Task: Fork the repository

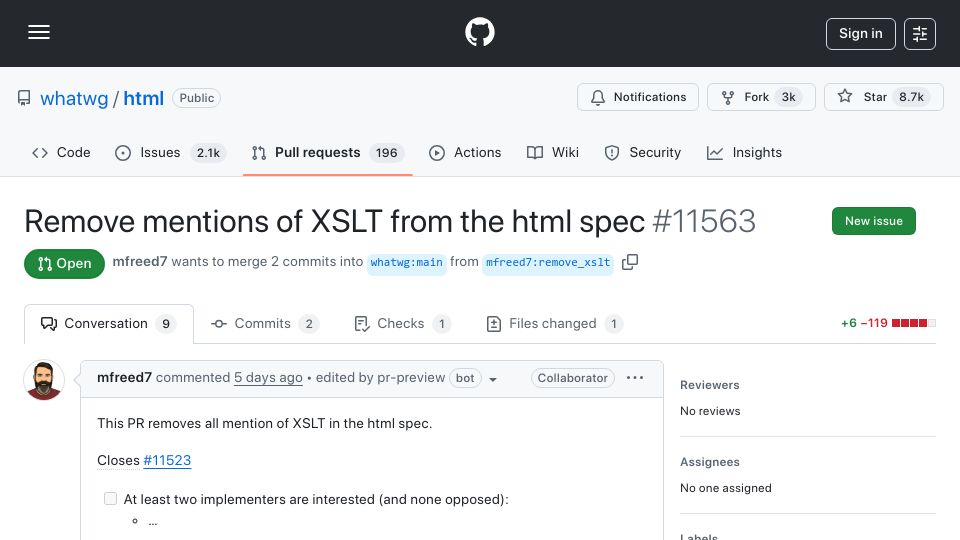Action: 761,97
